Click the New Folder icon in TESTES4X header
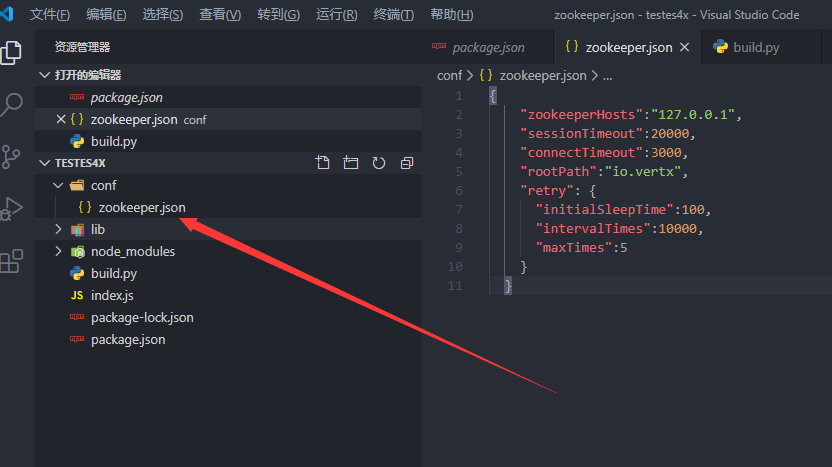The height and width of the screenshot is (467, 832). pyautogui.click(x=350, y=163)
